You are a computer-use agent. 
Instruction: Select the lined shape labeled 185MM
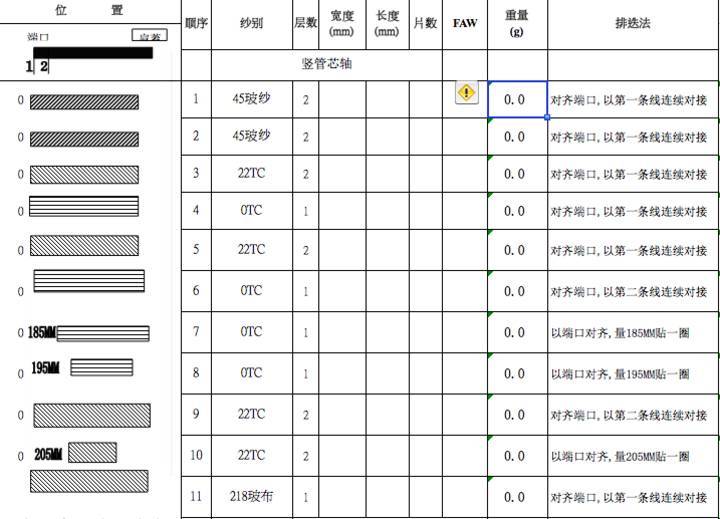click(x=103, y=333)
